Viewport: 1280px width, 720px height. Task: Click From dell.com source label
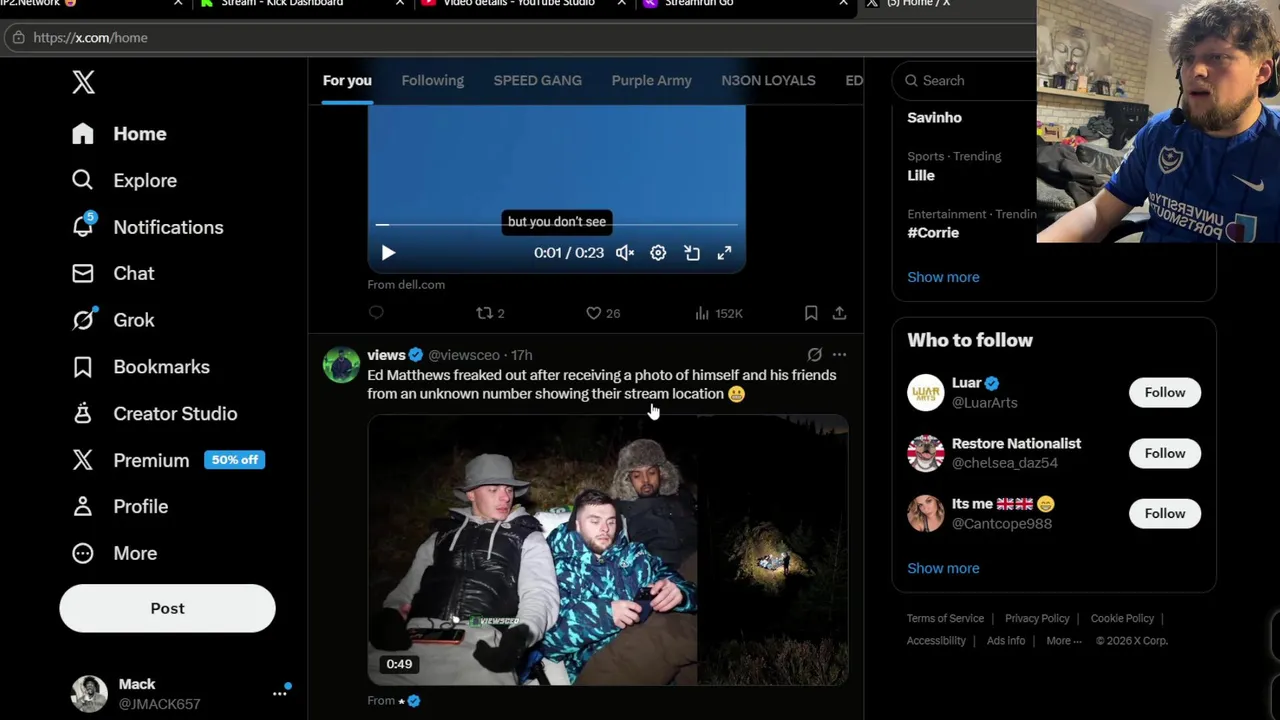406,285
